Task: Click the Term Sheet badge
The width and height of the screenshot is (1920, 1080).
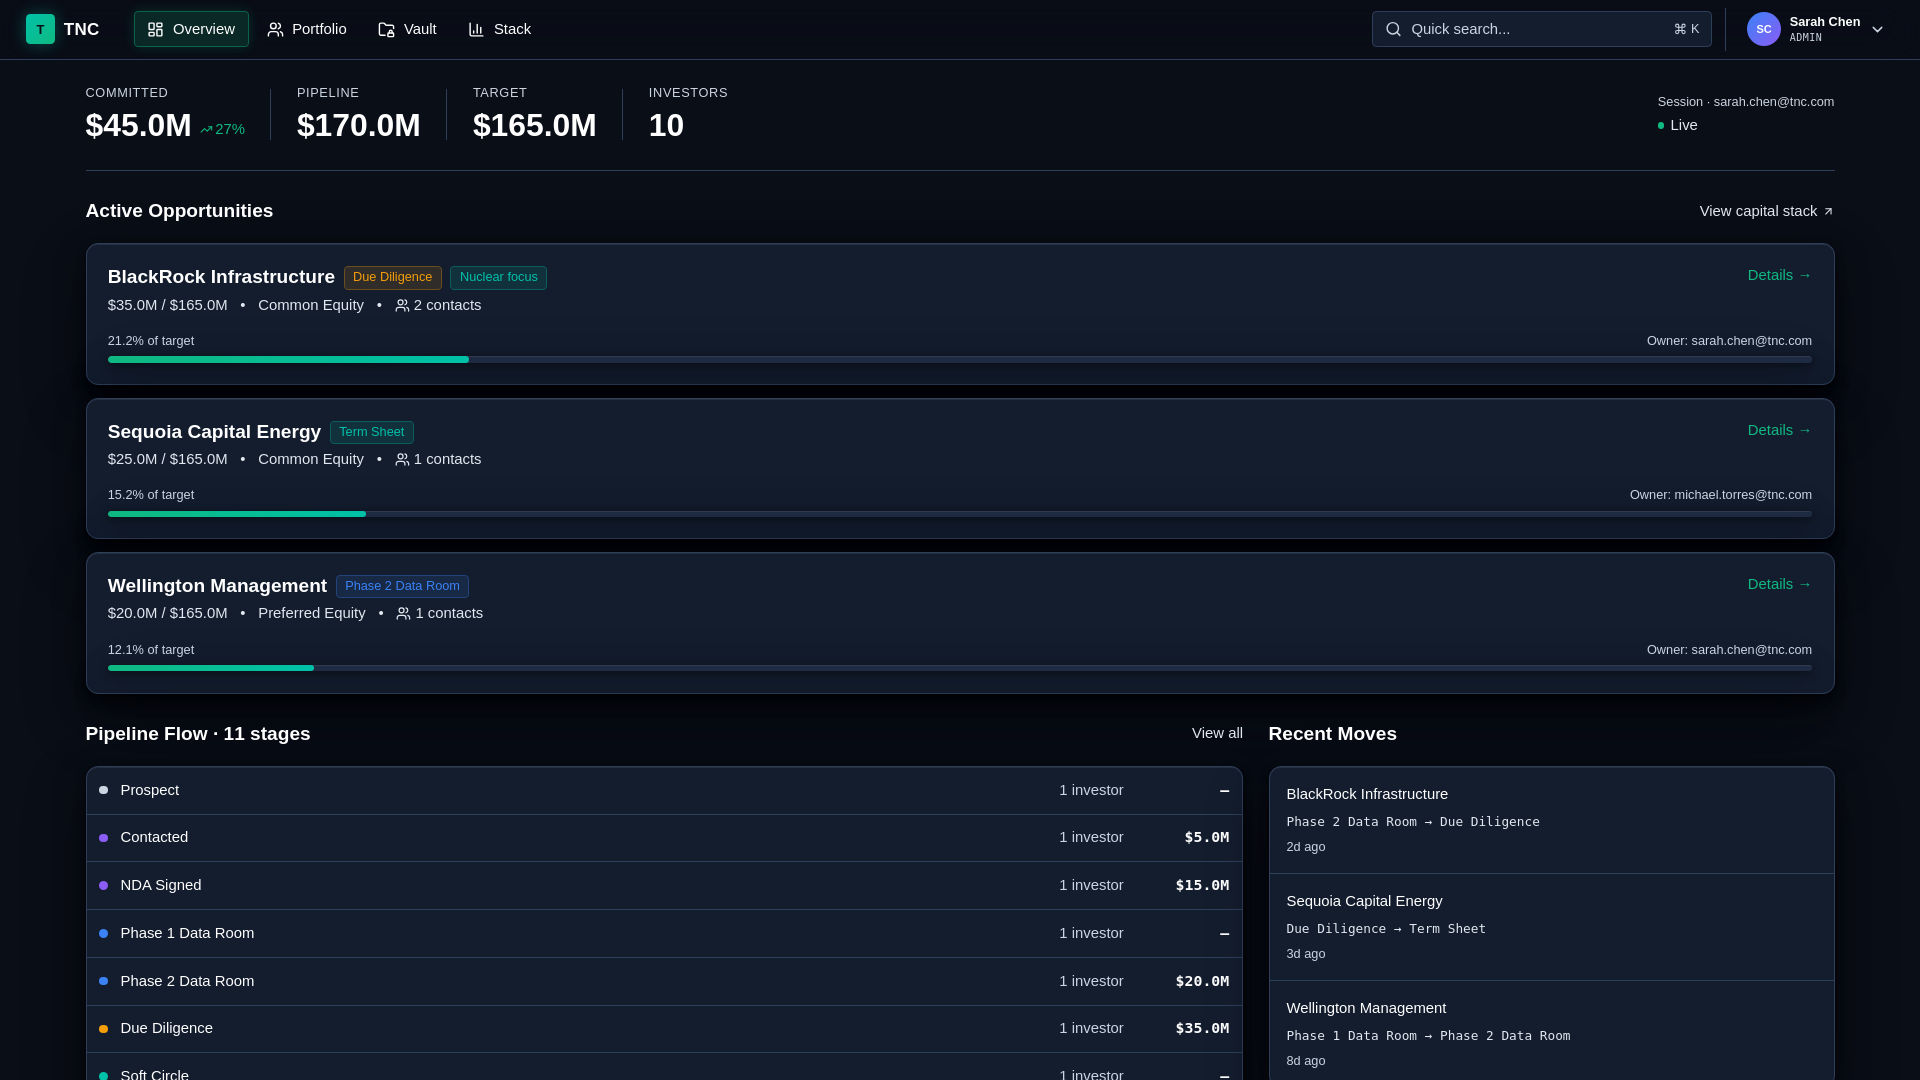Action: click(x=371, y=432)
